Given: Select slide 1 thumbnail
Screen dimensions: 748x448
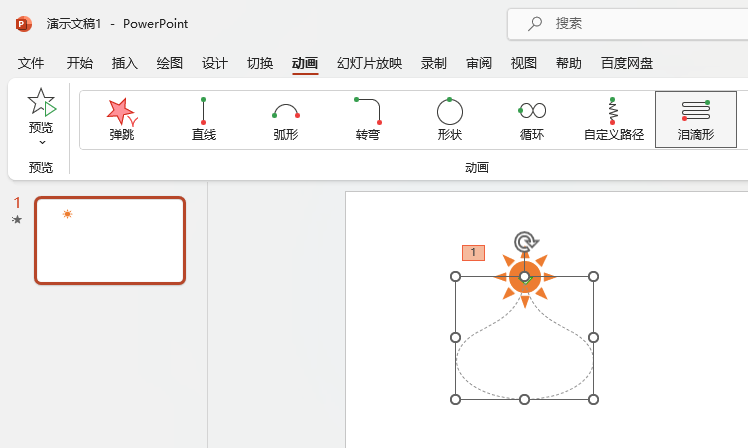Looking at the screenshot, I should 110,240.
